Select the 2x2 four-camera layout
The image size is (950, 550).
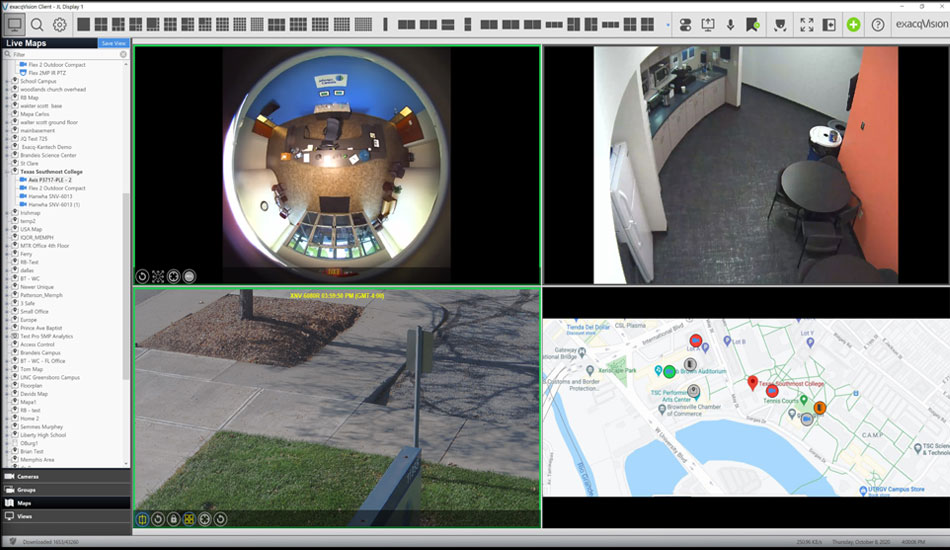(x=101, y=24)
